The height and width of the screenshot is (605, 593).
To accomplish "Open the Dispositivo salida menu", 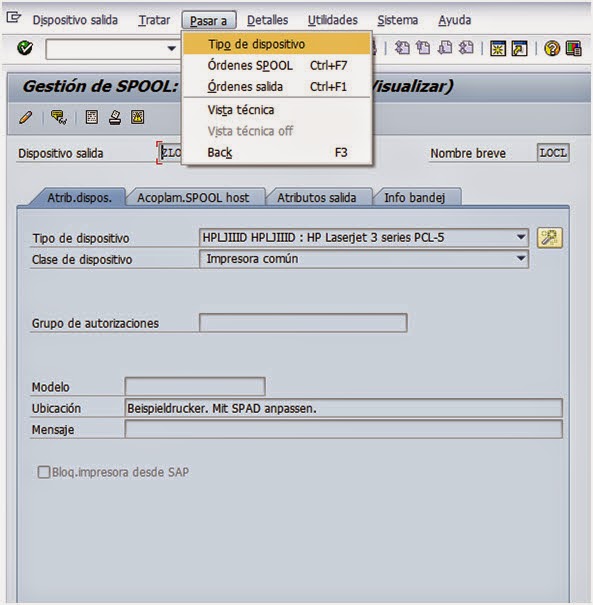I will 75,20.
